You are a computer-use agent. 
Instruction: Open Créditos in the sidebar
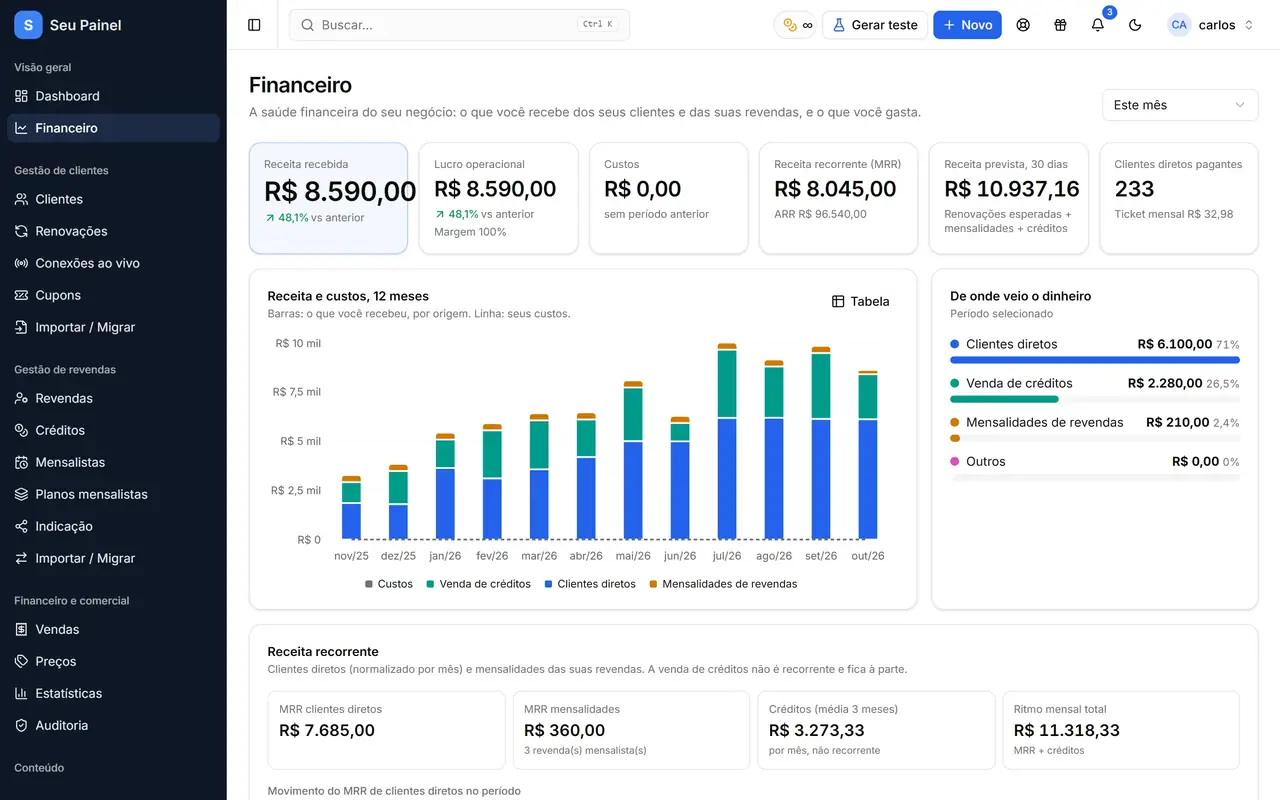tap(113, 430)
